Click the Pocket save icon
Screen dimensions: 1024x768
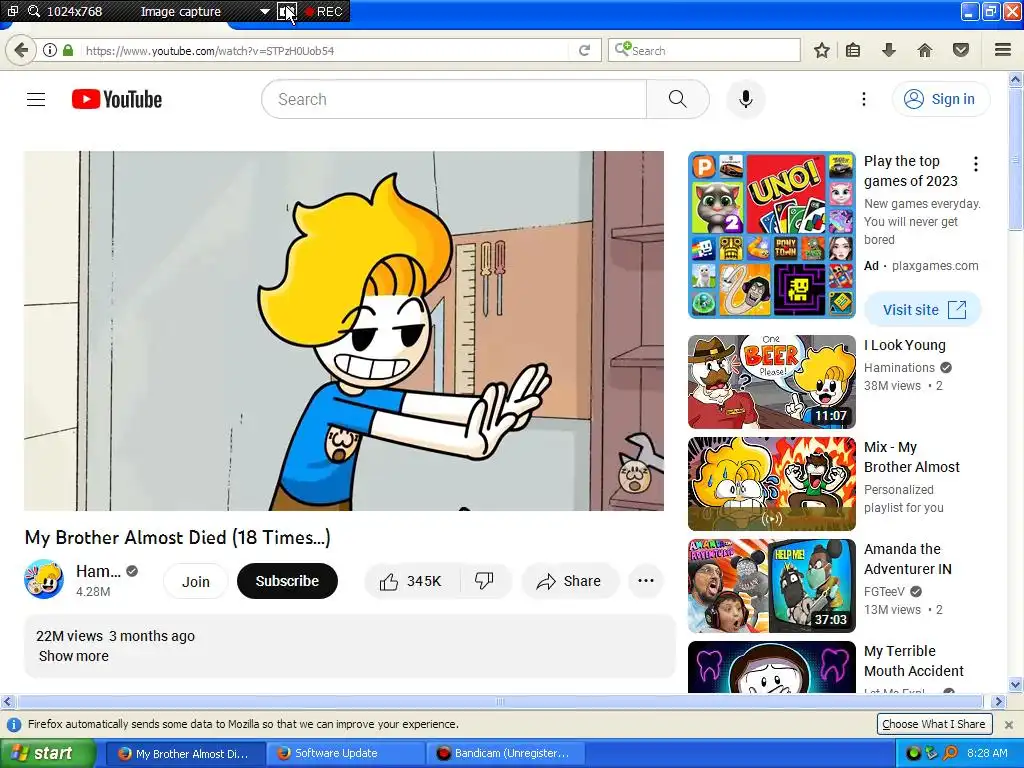click(961, 50)
